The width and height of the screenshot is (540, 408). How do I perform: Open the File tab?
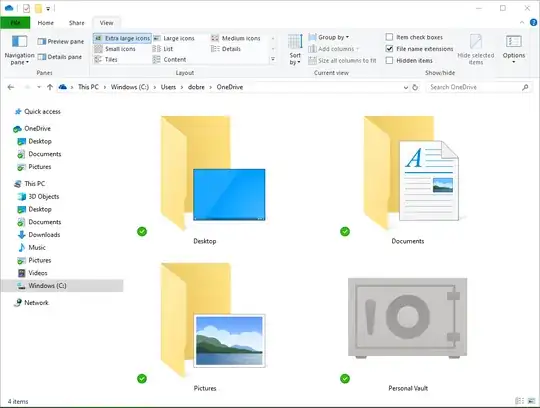pos(15,23)
